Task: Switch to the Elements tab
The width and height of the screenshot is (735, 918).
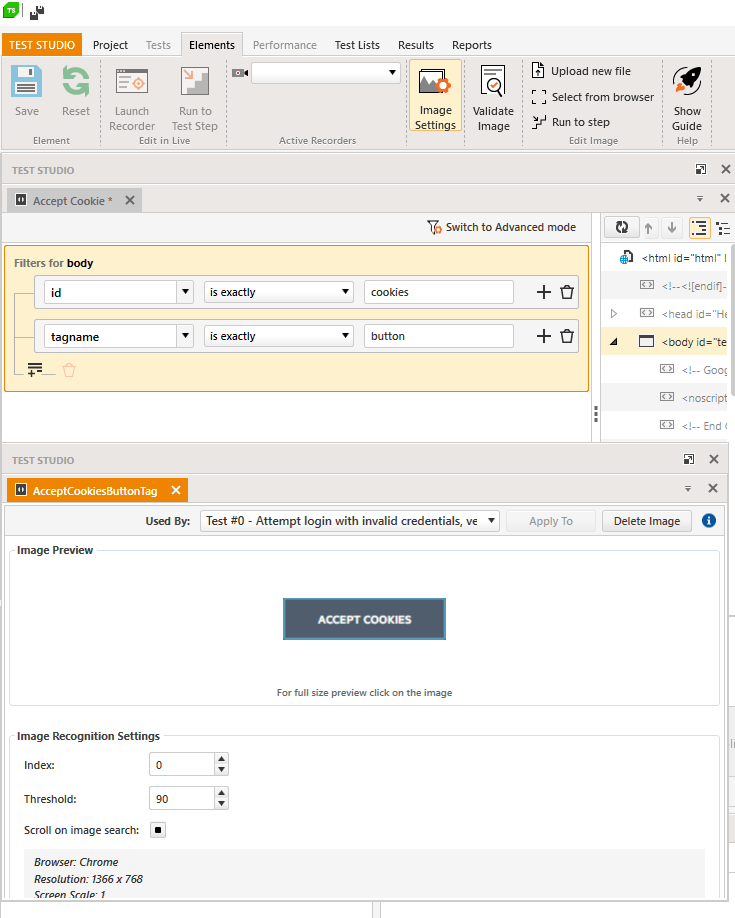Action: [211, 45]
